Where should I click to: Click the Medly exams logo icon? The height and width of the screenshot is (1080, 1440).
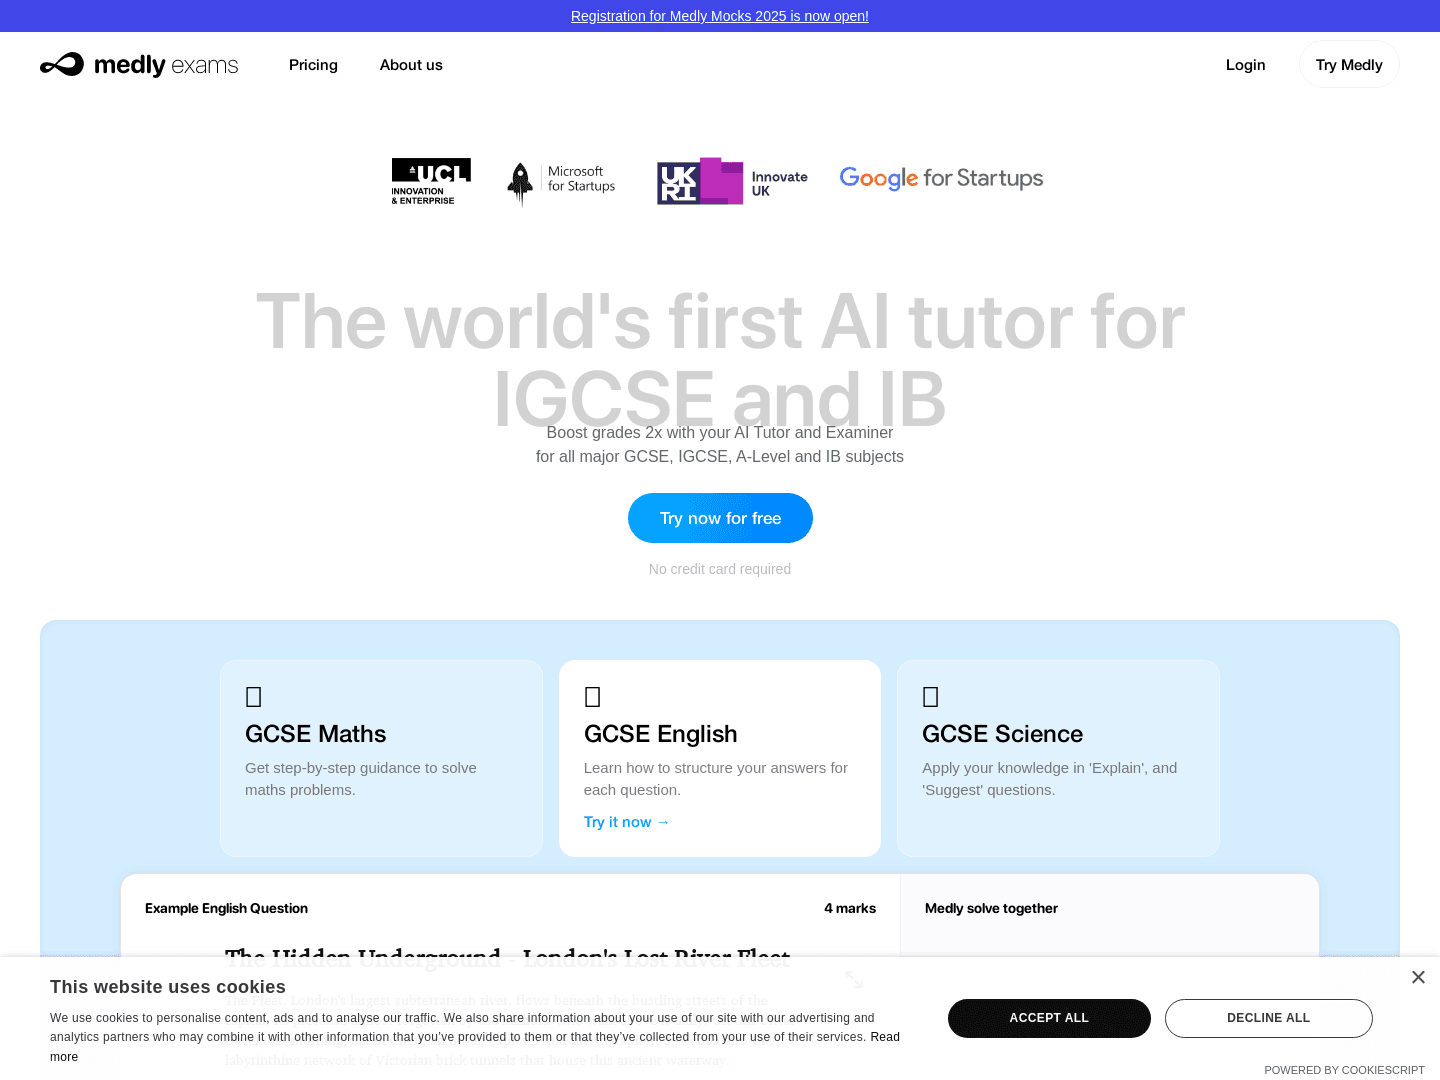[x=61, y=64]
